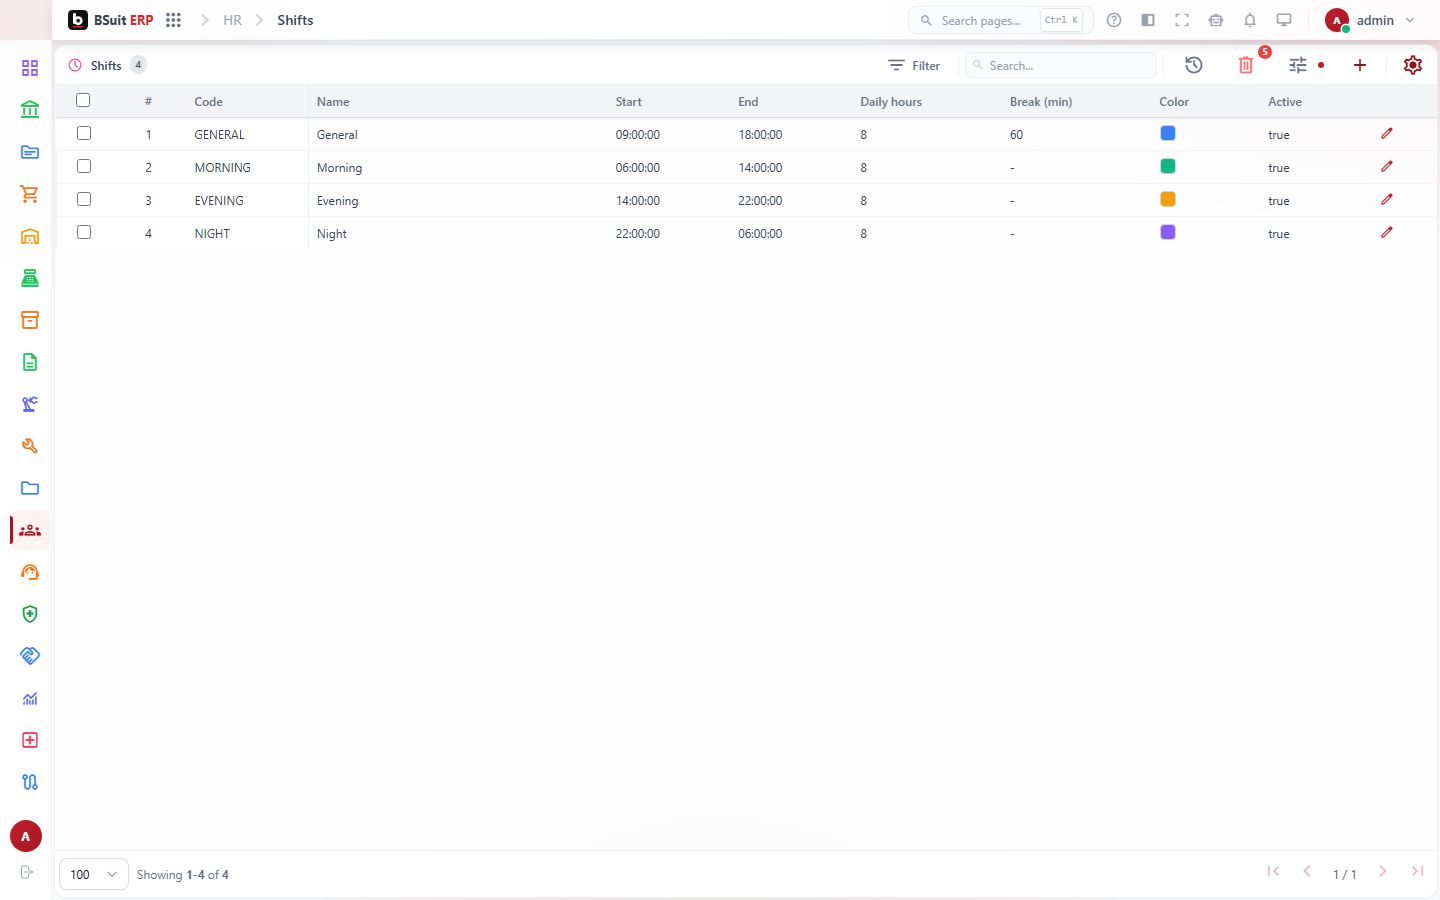
Task: Go to the next page arrow
Action: point(1383,872)
